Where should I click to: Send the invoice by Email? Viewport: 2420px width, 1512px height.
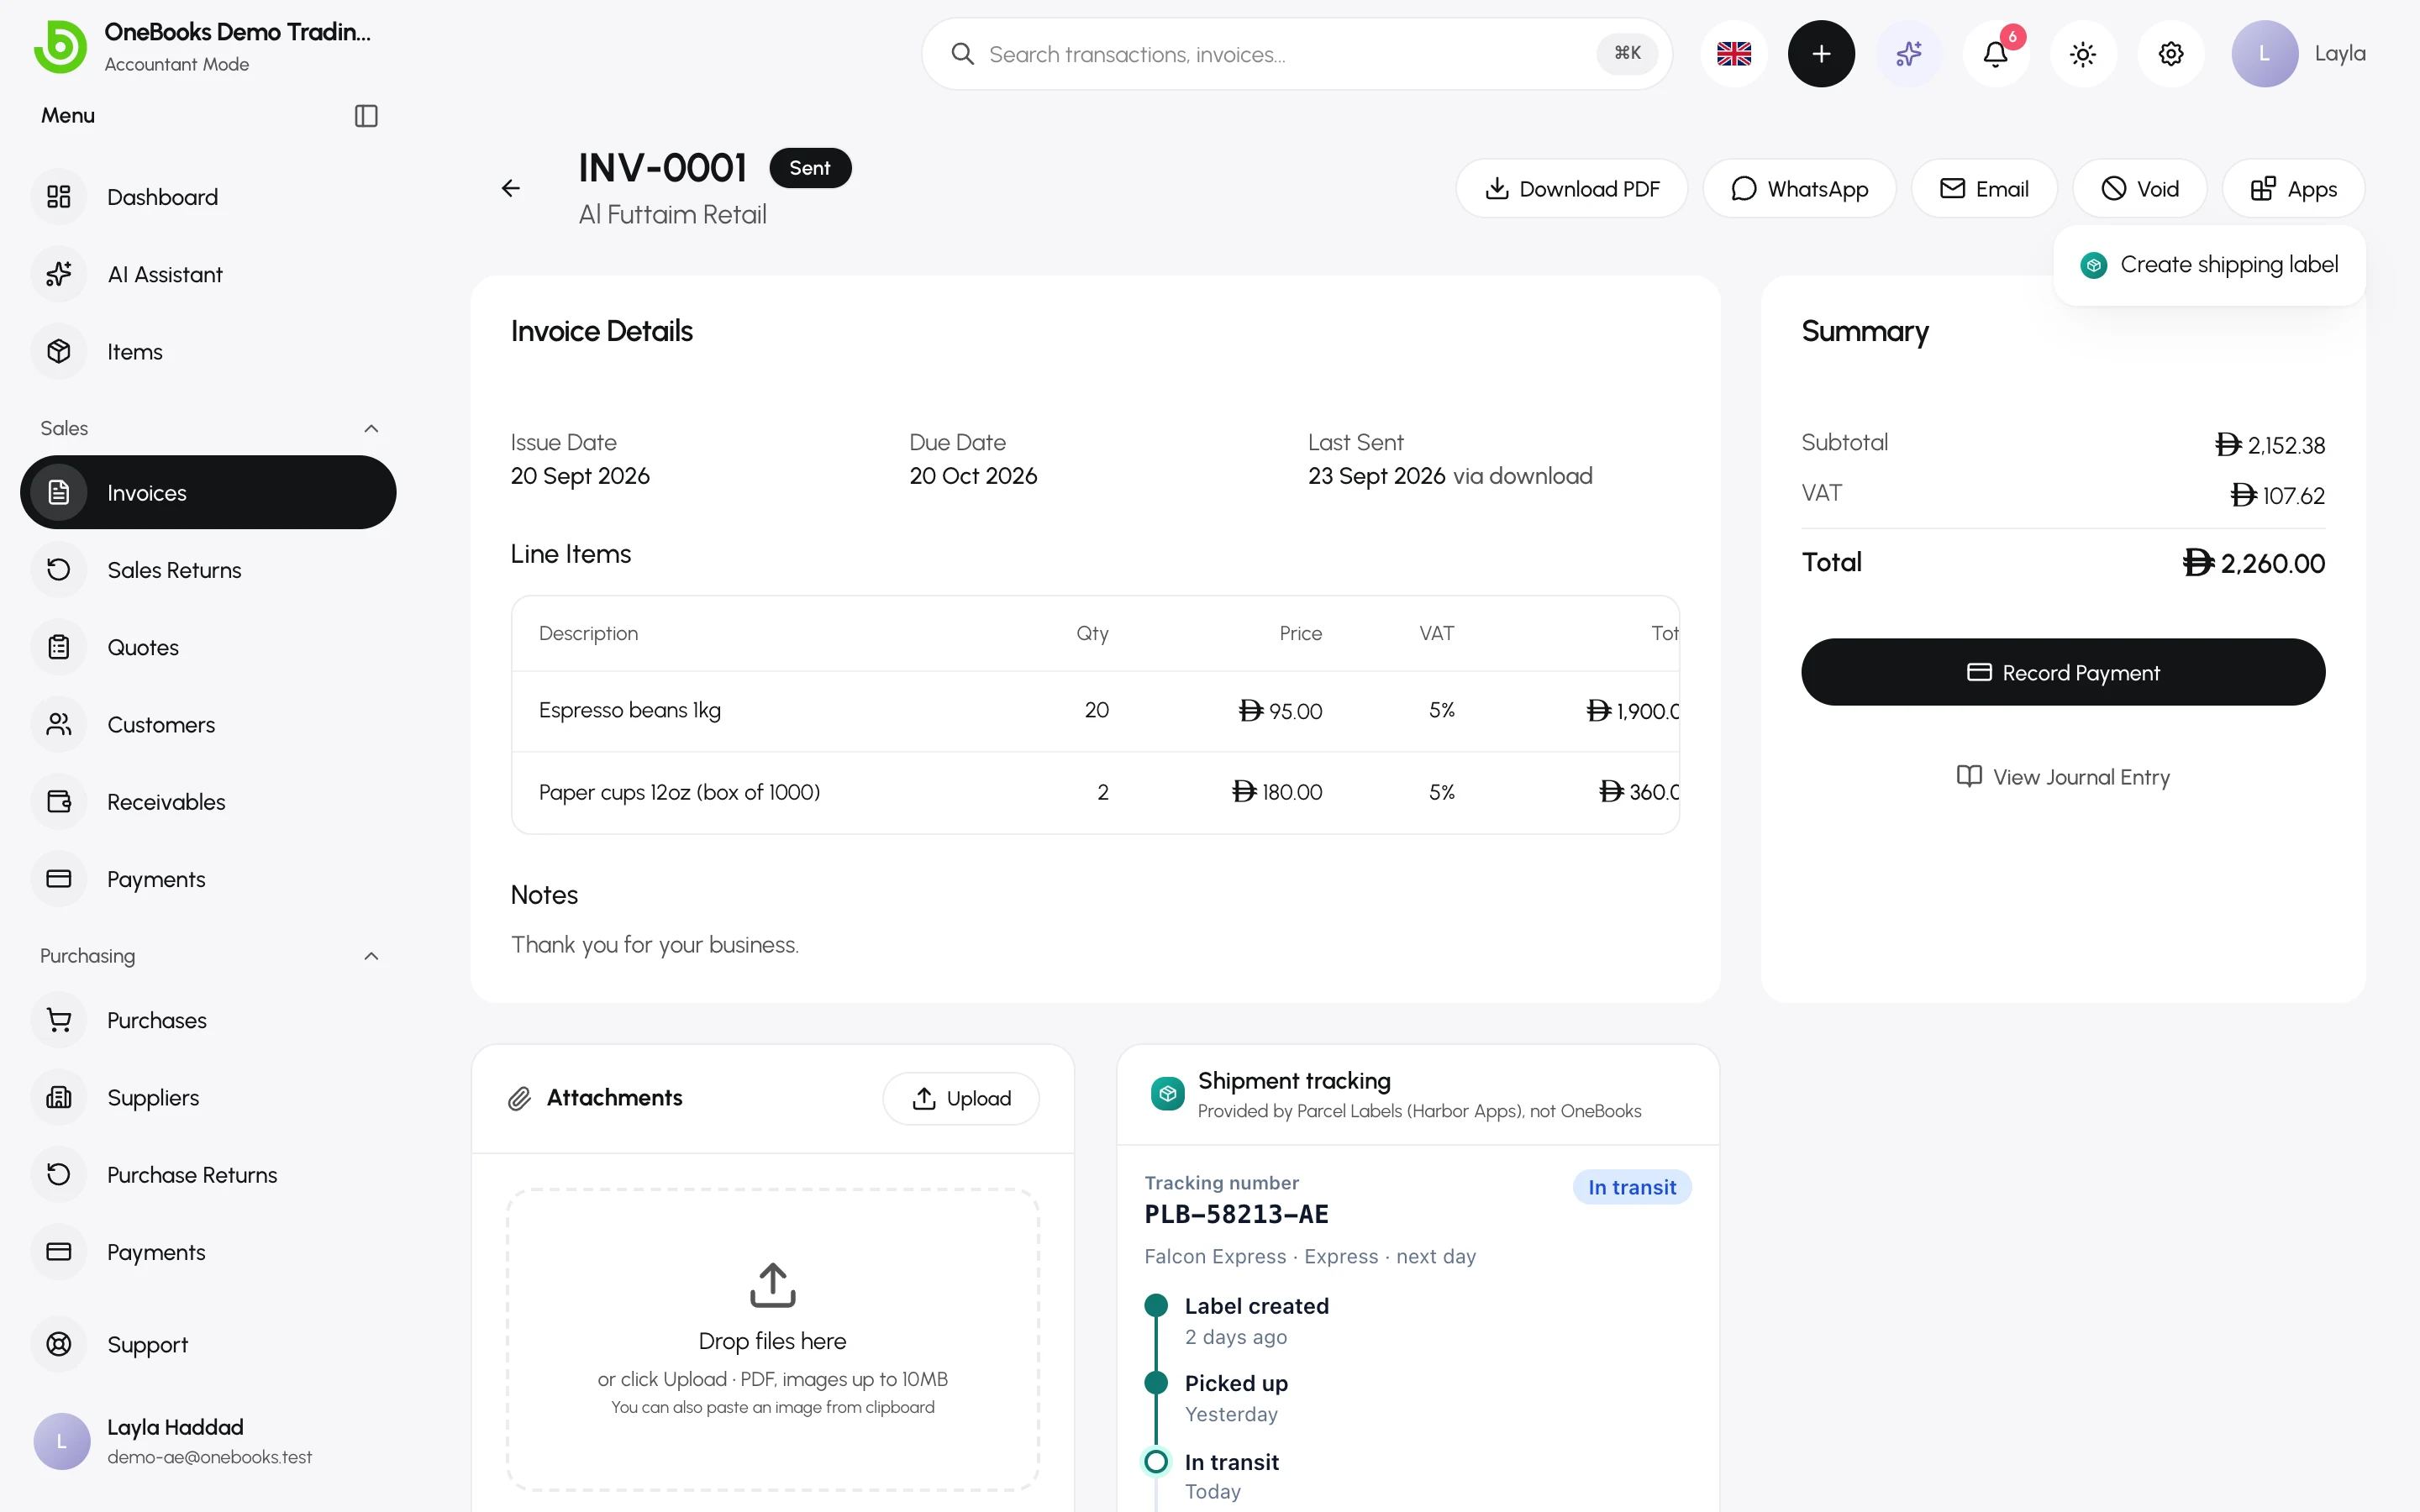(1984, 188)
